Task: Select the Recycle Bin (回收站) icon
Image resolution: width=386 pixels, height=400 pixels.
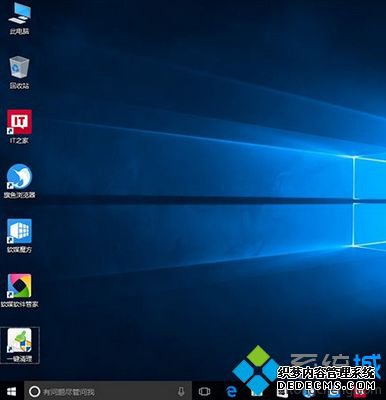Action: 19,73
